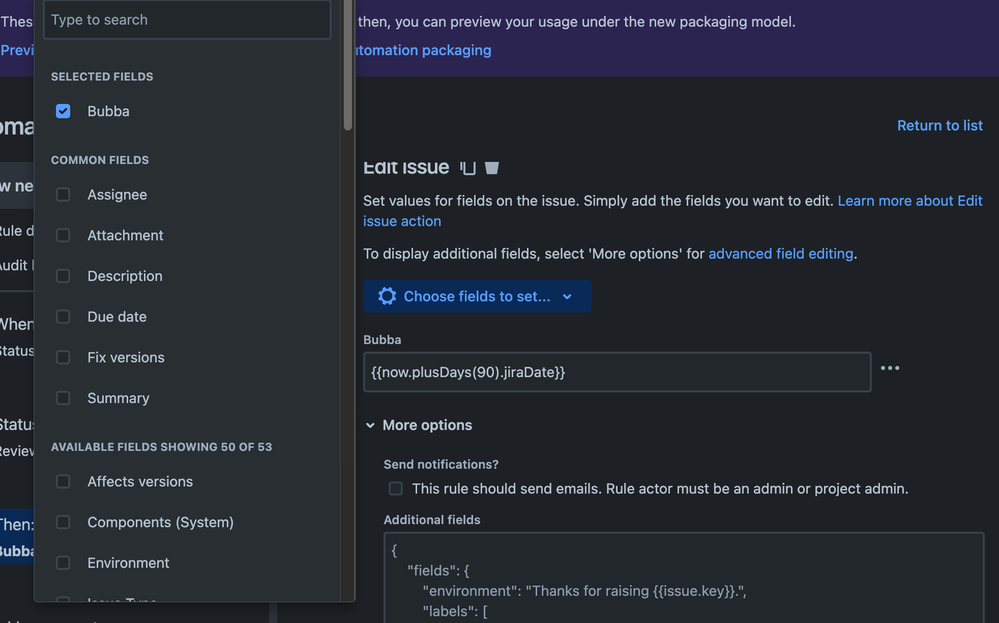Click the gear icon on Choose fields button
The width and height of the screenshot is (999, 623).
tap(387, 296)
